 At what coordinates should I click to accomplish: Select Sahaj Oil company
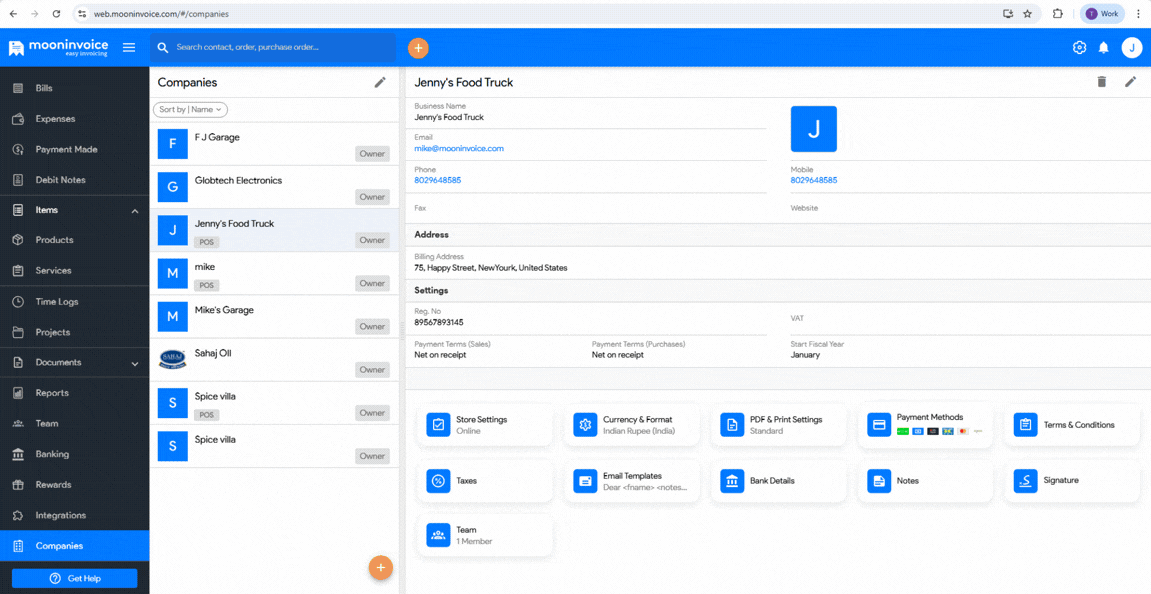tap(275, 361)
